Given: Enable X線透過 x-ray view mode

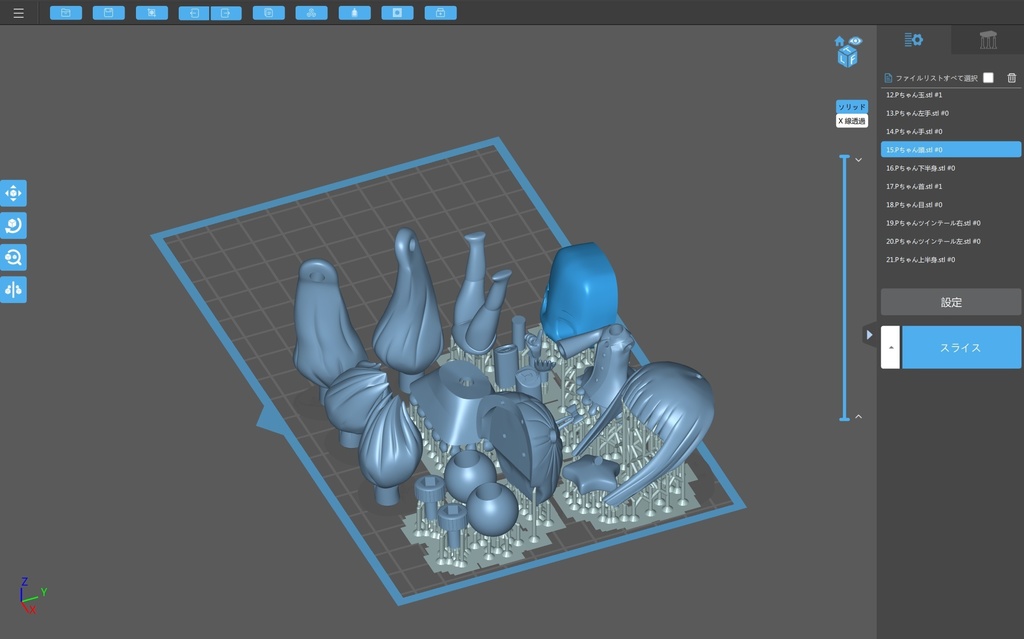Looking at the screenshot, I should click(x=852, y=121).
